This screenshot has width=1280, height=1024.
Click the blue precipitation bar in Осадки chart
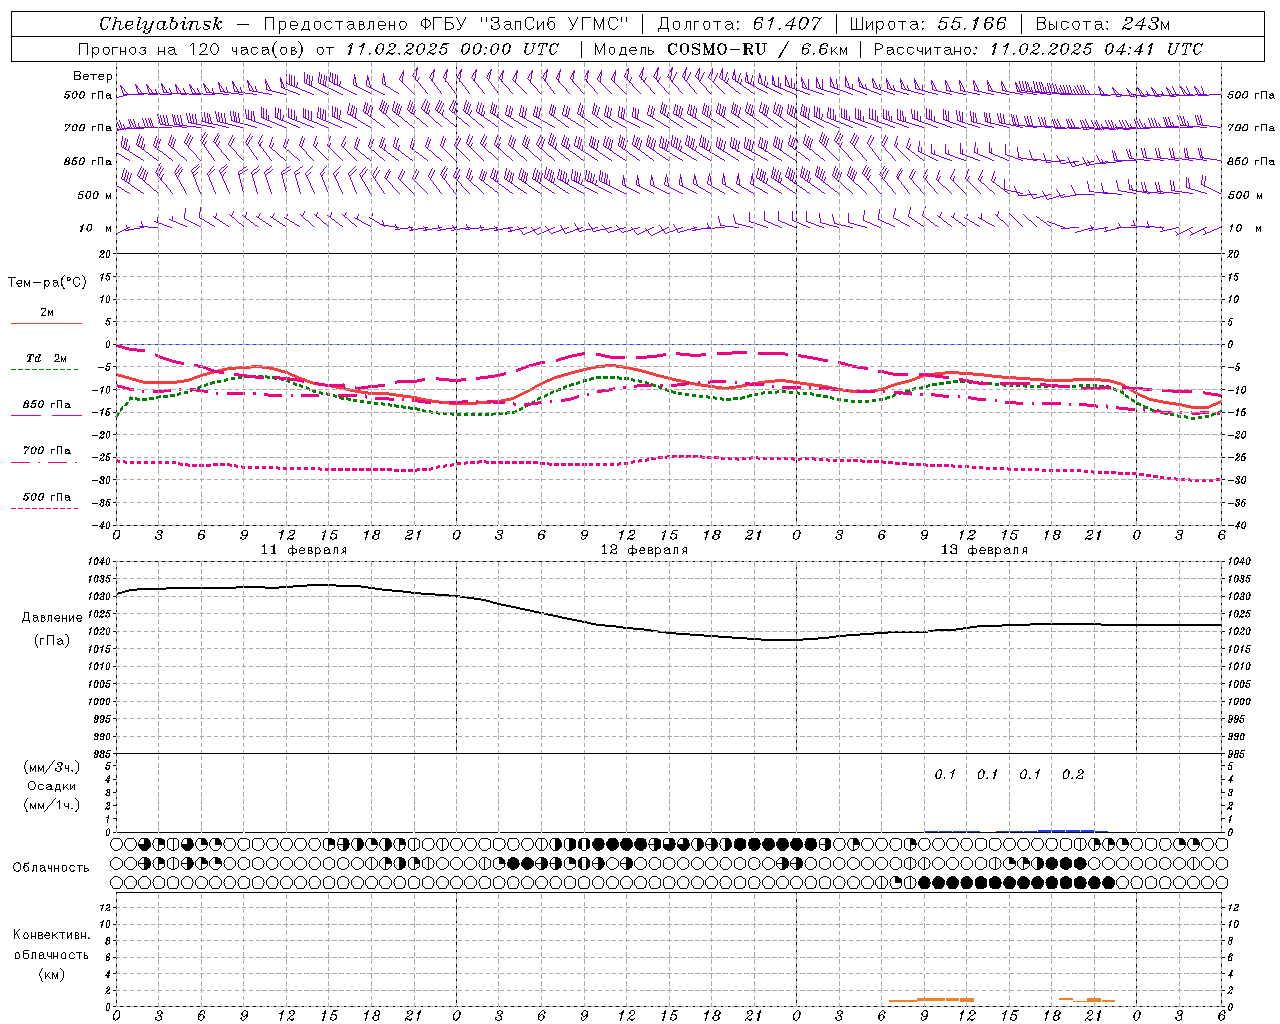1066,830
